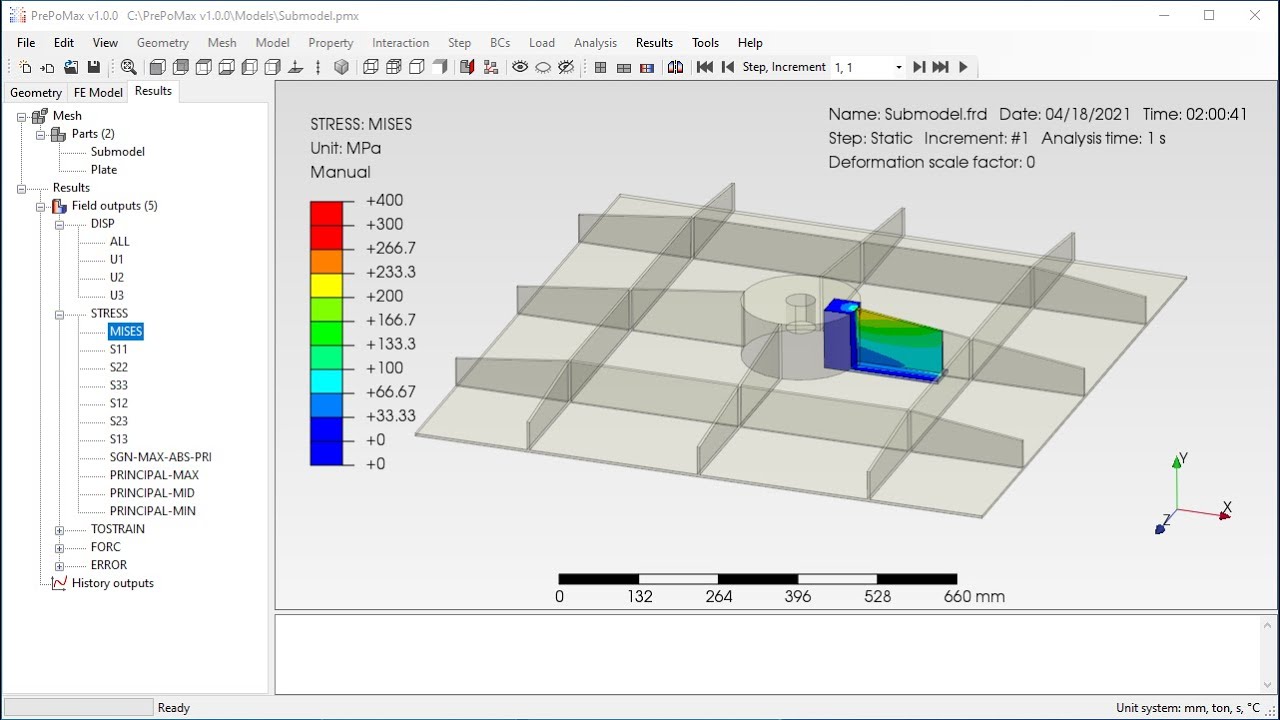Click the red exploded view network icon
Screen dimensions: 1280x720
[490, 67]
